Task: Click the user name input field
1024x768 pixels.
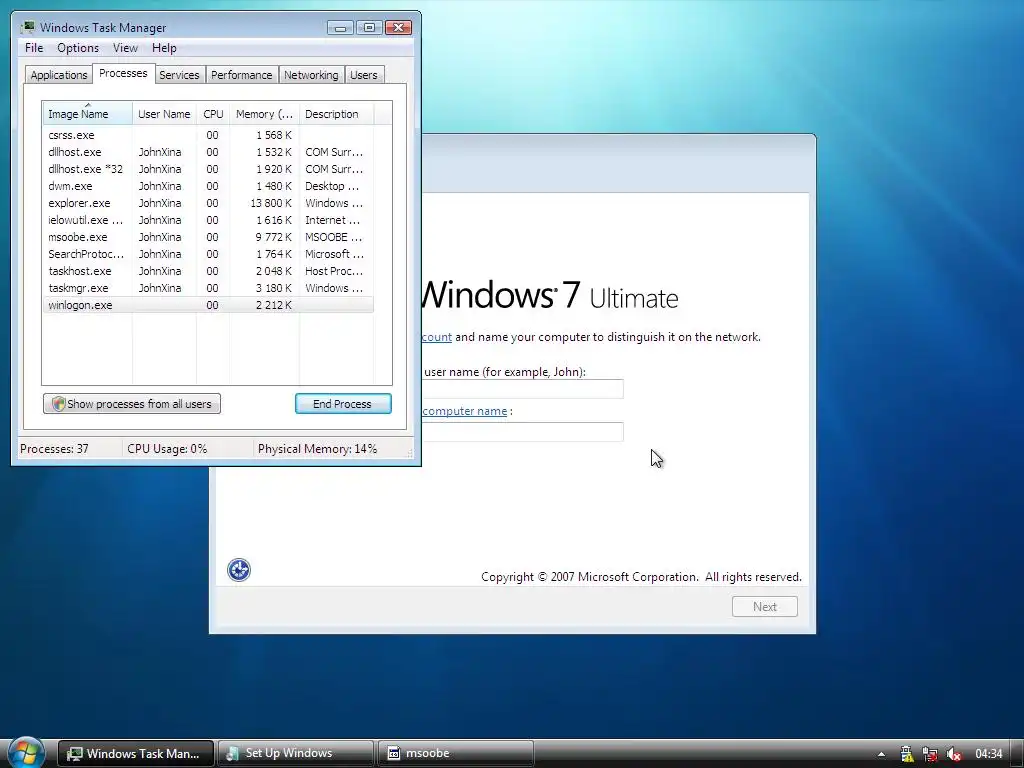Action: 522,389
